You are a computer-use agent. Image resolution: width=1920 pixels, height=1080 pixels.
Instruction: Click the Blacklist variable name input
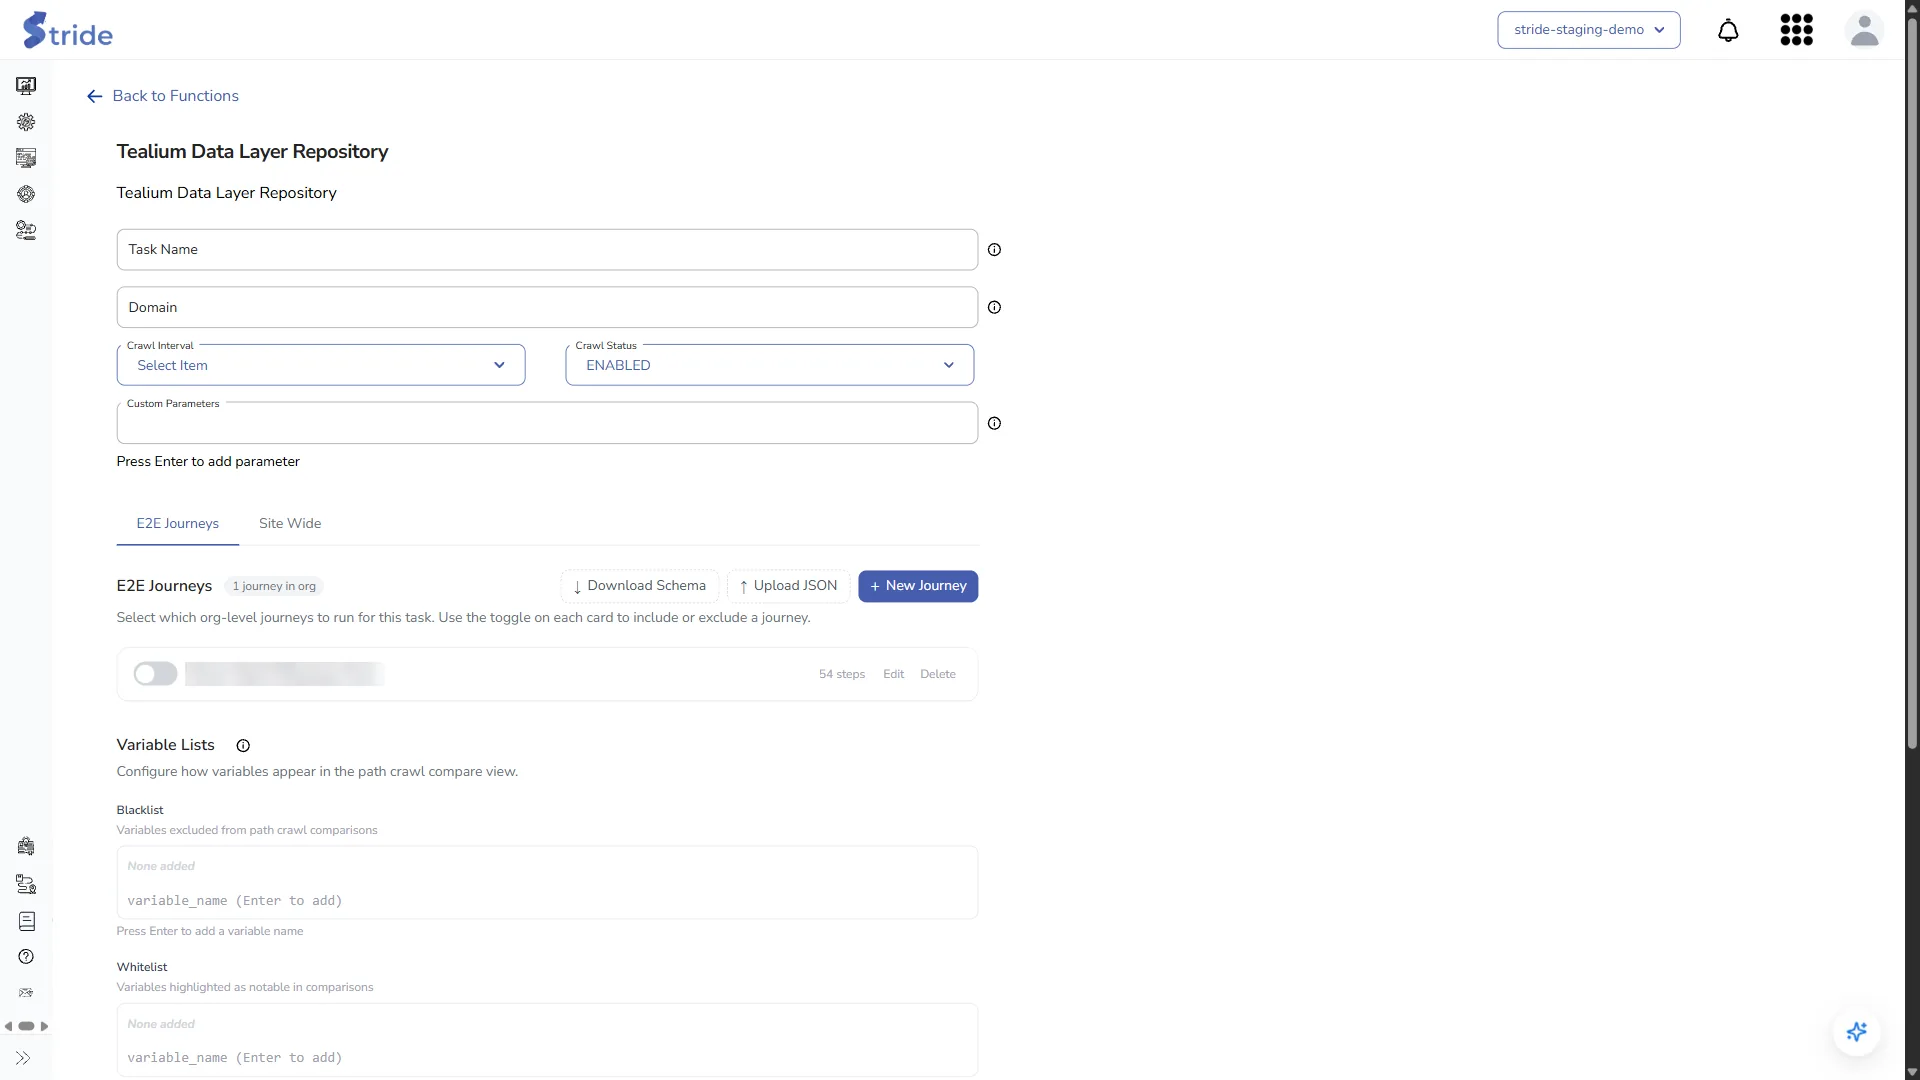(547, 901)
